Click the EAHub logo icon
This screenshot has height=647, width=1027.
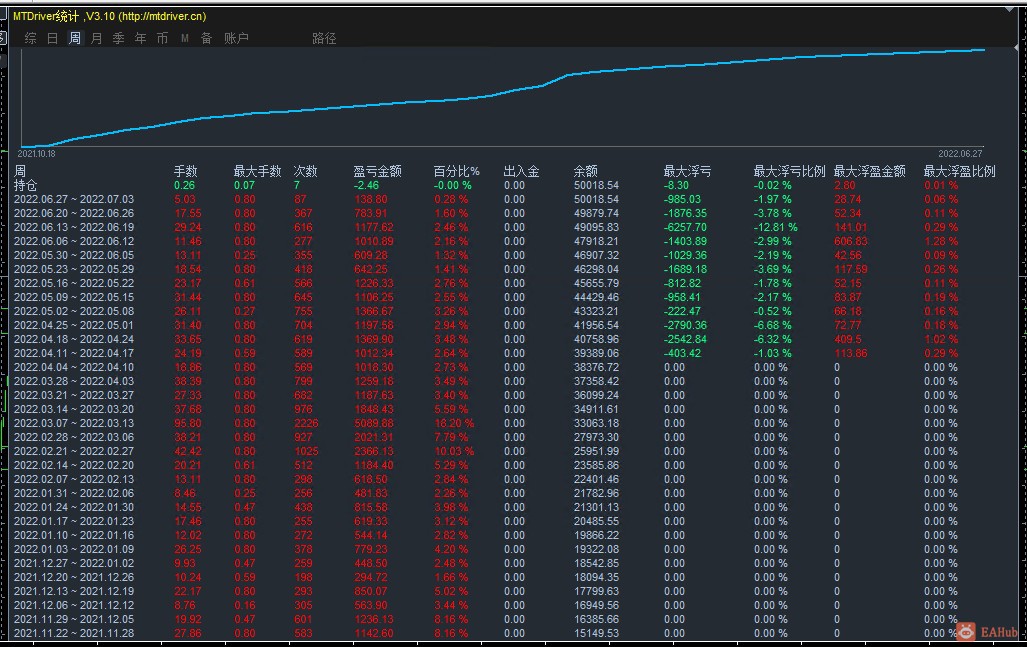[x=966, y=631]
